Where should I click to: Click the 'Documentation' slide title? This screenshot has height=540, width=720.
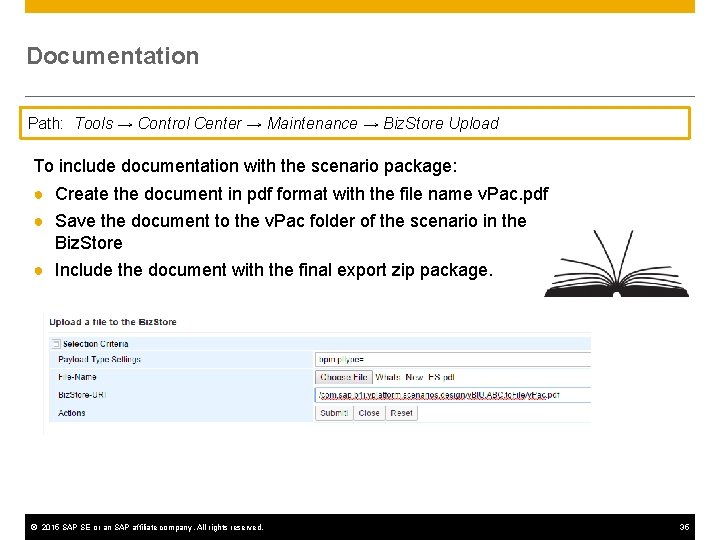[x=113, y=56]
